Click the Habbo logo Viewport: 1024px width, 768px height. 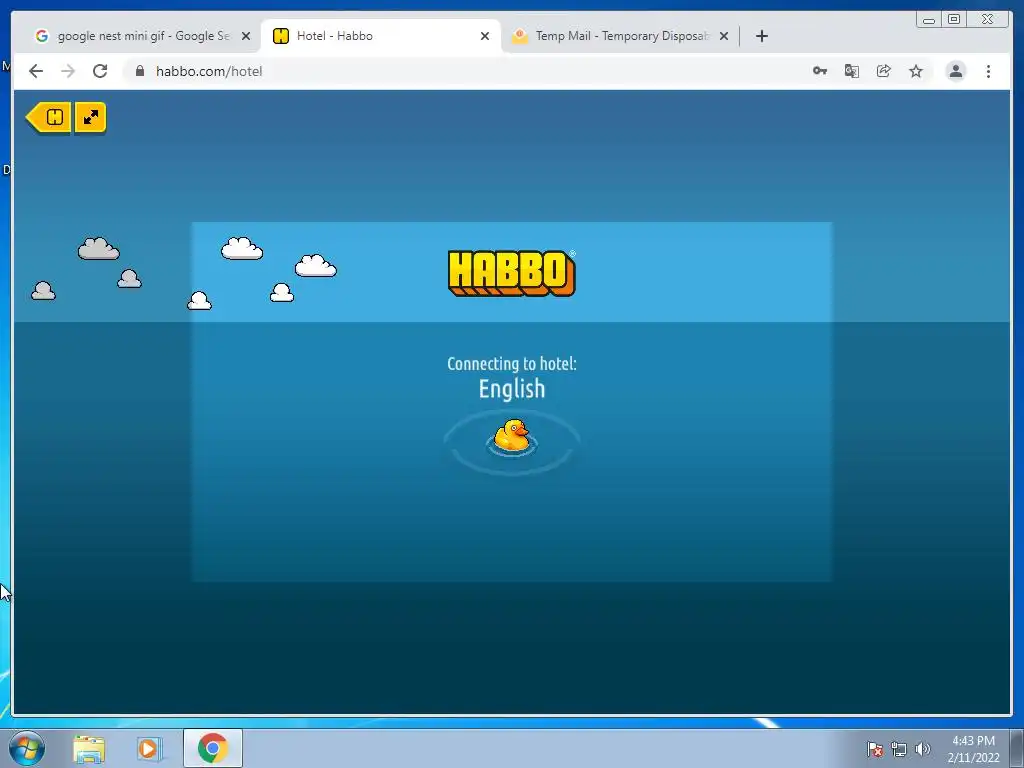click(x=512, y=273)
